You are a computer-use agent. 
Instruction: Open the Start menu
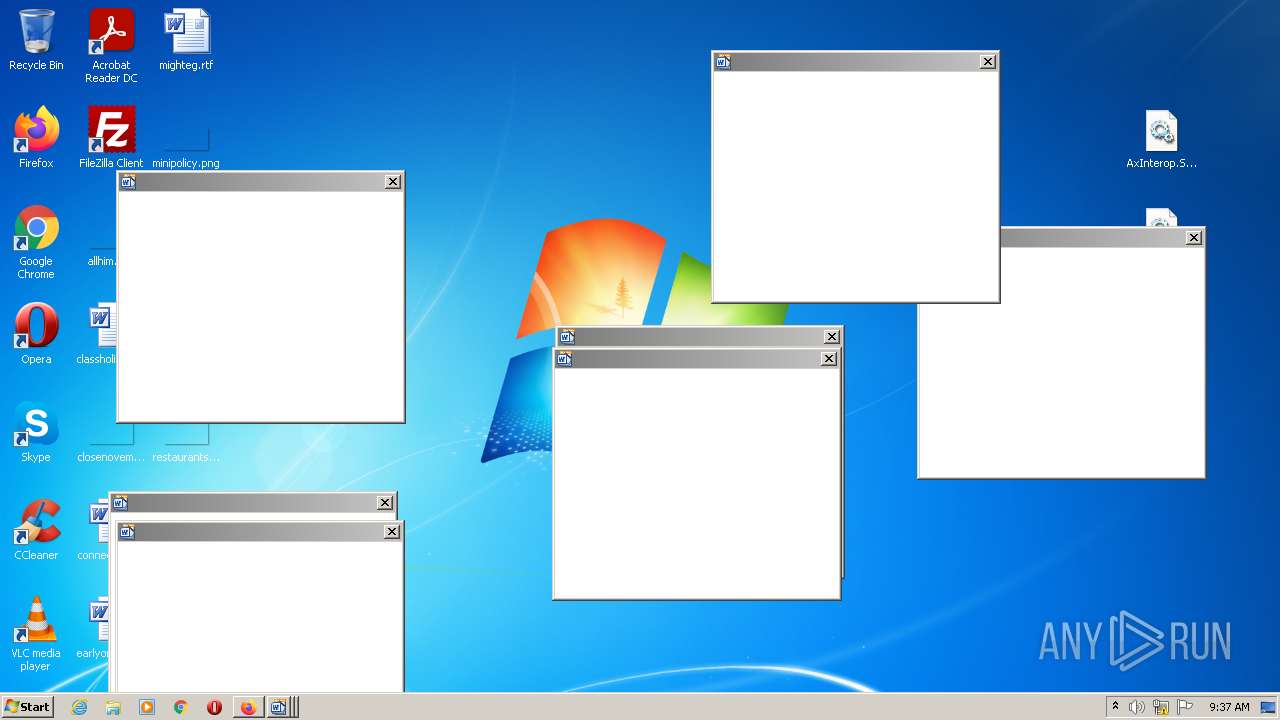click(27, 706)
